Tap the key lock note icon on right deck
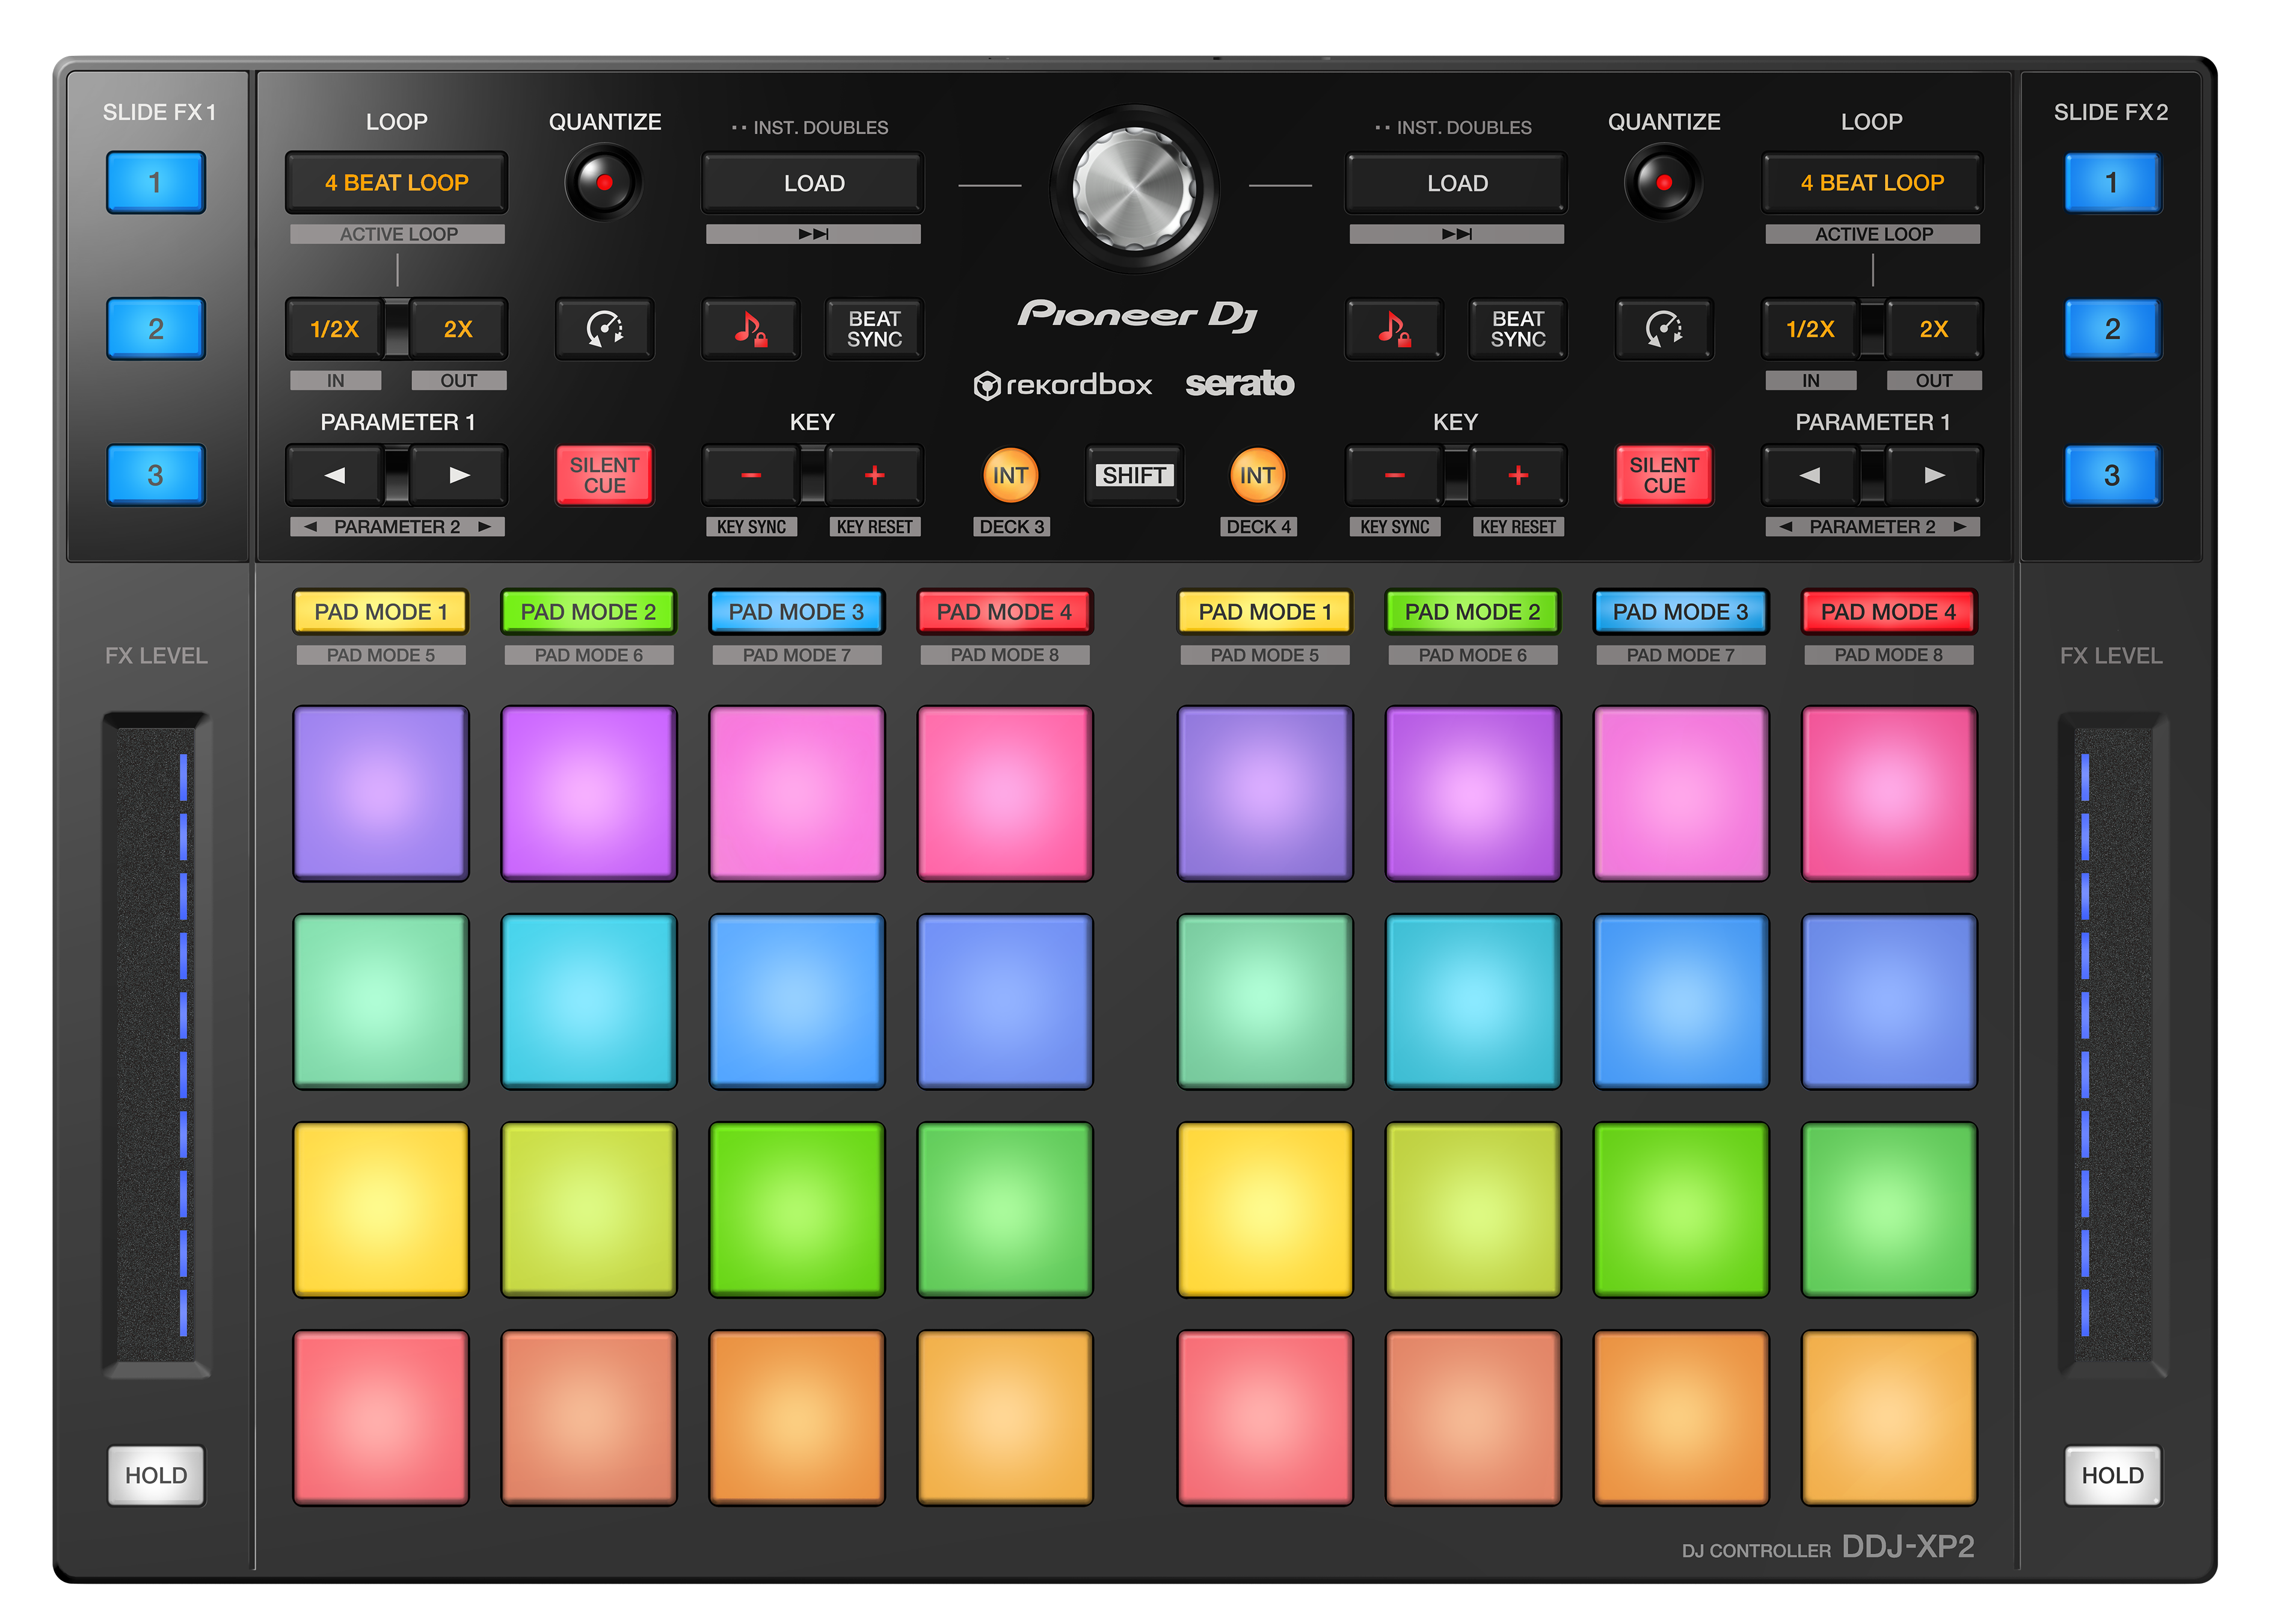Screen dimensions: 2271x1624 coord(1394,330)
